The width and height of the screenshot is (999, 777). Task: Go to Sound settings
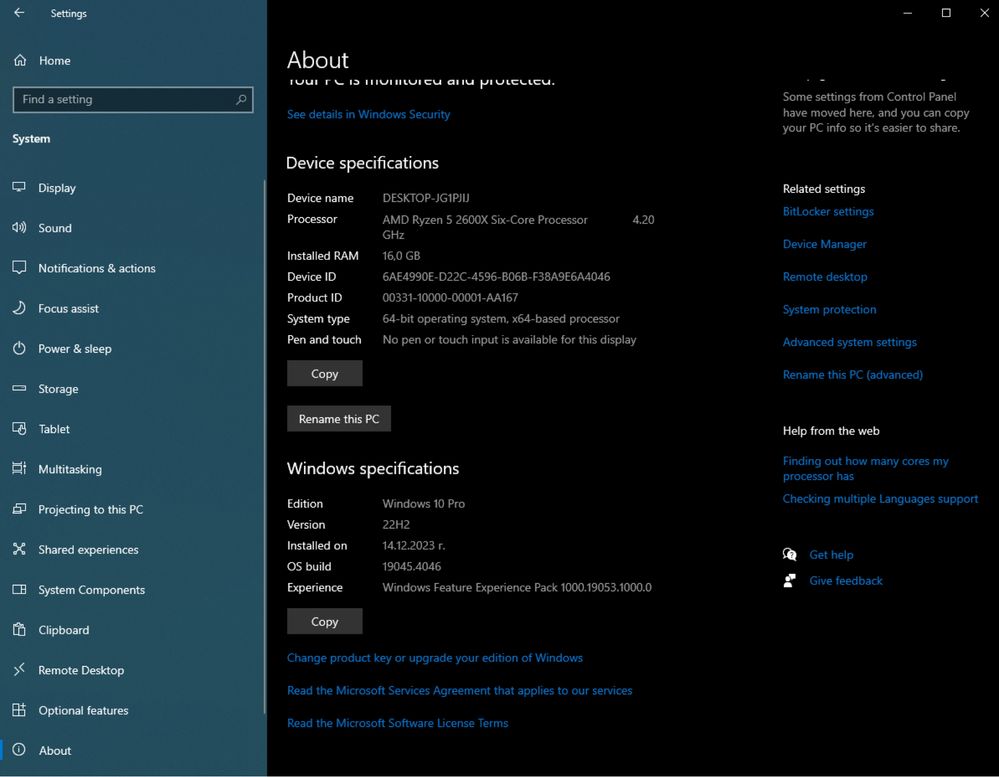(x=133, y=228)
